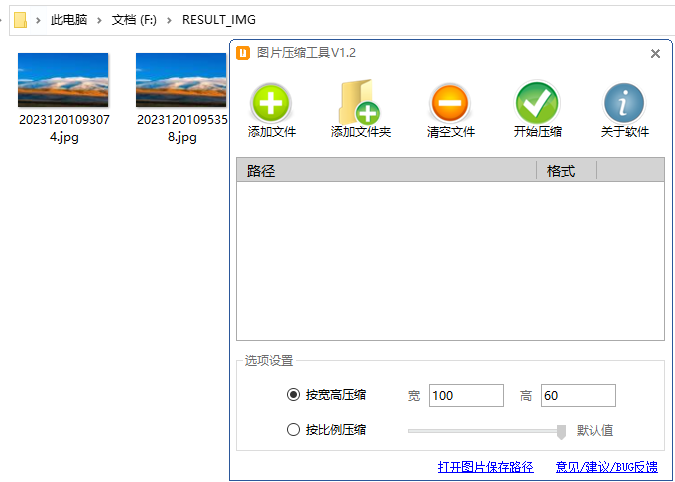Image resolution: width=675 pixels, height=482 pixels.
Task: Click the 默认值 label beside slider
Action: pos(595,430)
